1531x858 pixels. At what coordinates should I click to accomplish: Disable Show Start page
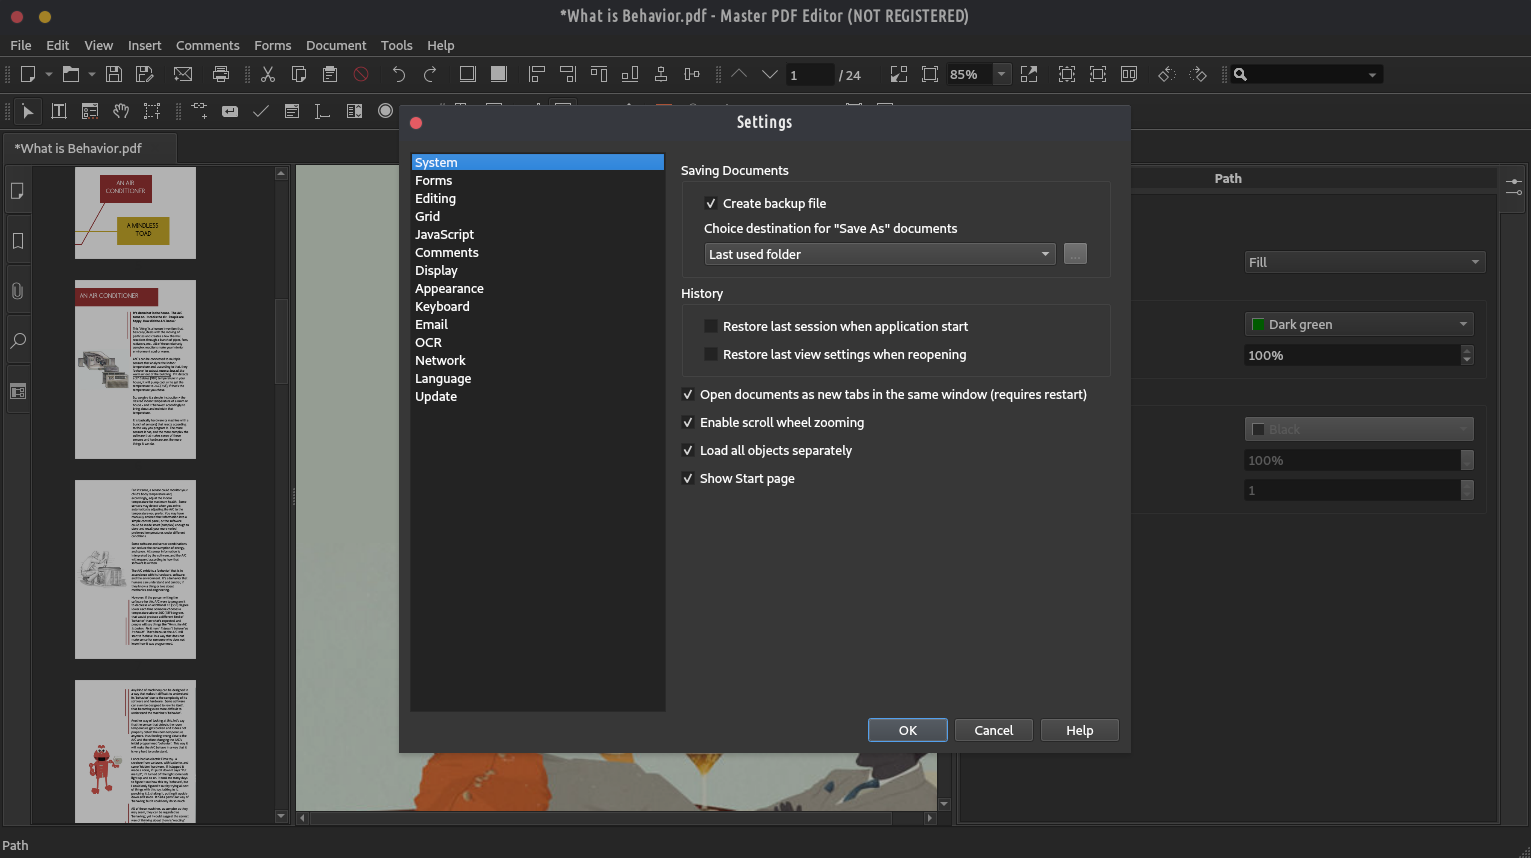click(687, 478)
